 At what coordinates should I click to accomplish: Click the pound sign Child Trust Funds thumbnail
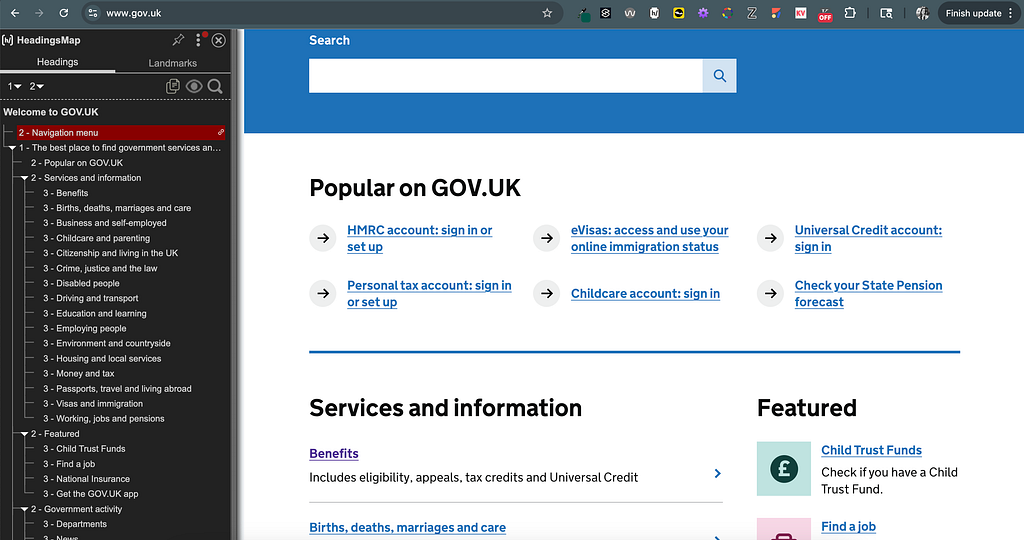tap(784, 469)
